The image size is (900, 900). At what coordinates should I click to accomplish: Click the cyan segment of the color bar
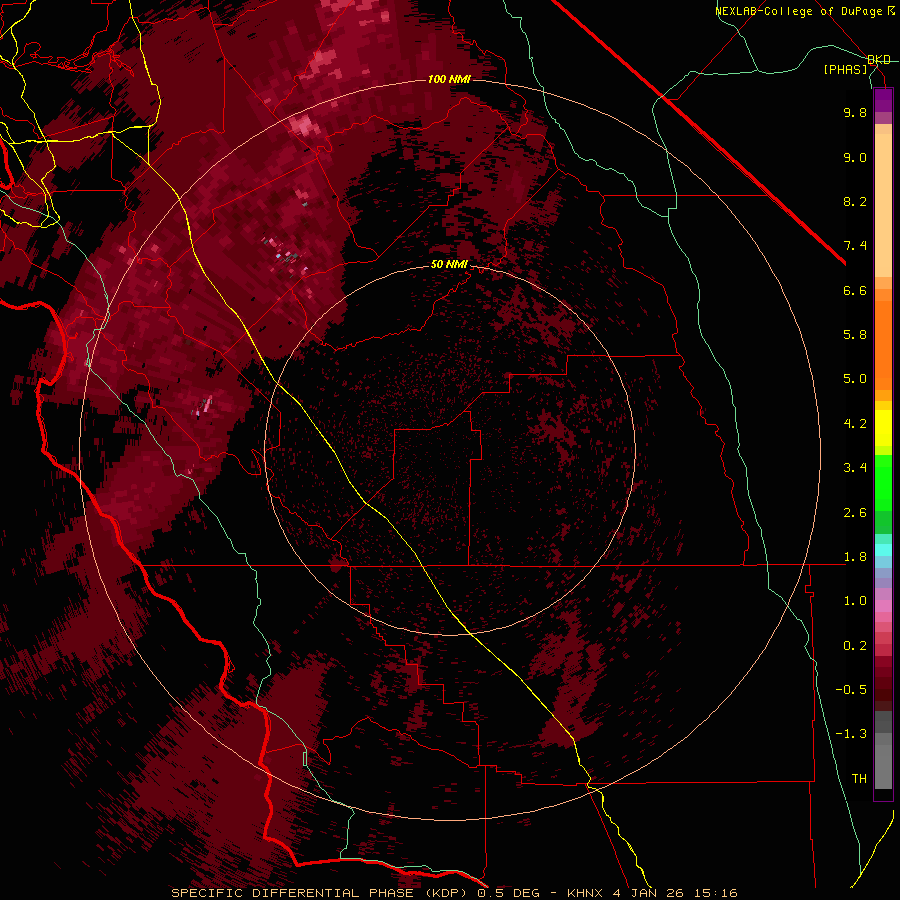[883, 550]
